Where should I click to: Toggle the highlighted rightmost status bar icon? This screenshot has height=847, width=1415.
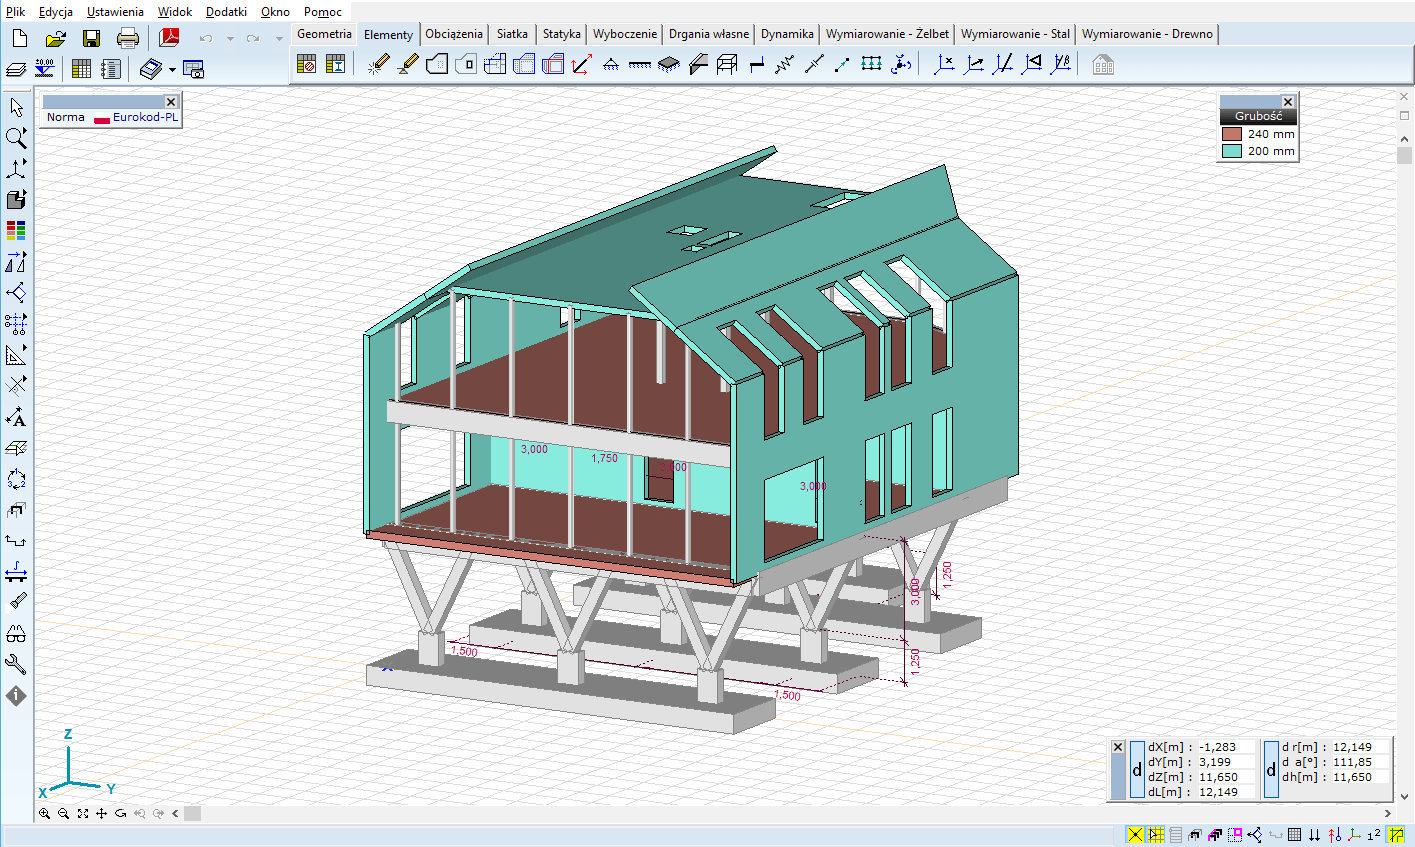[1396, 835]
